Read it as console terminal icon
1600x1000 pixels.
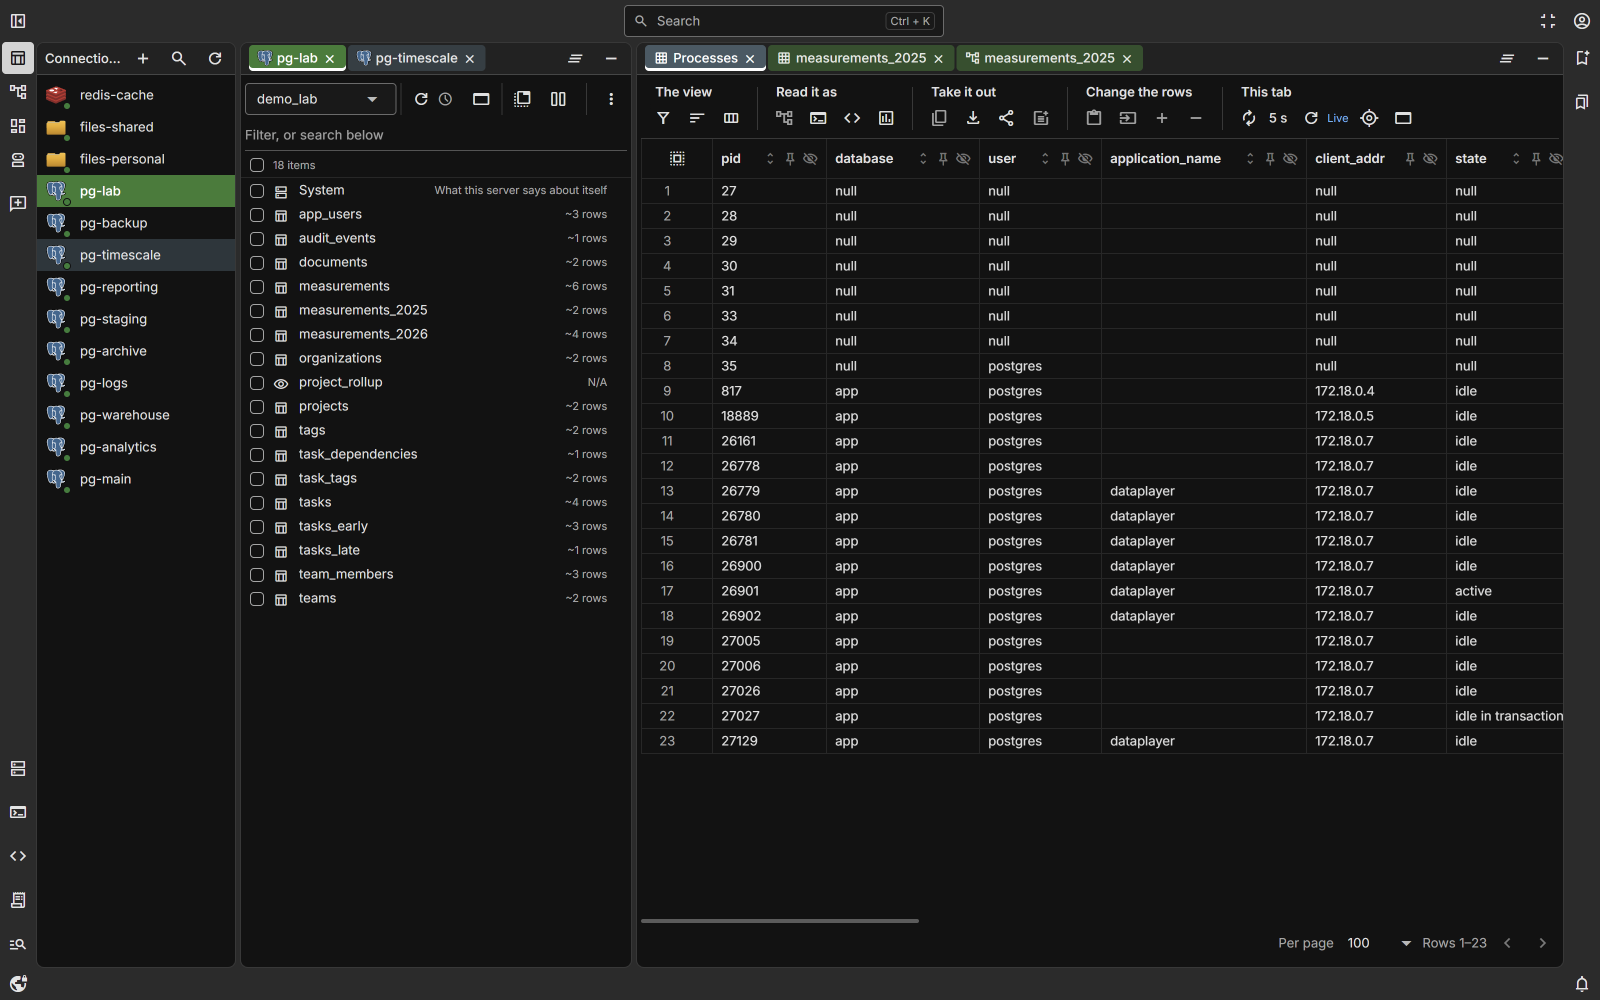818,118
